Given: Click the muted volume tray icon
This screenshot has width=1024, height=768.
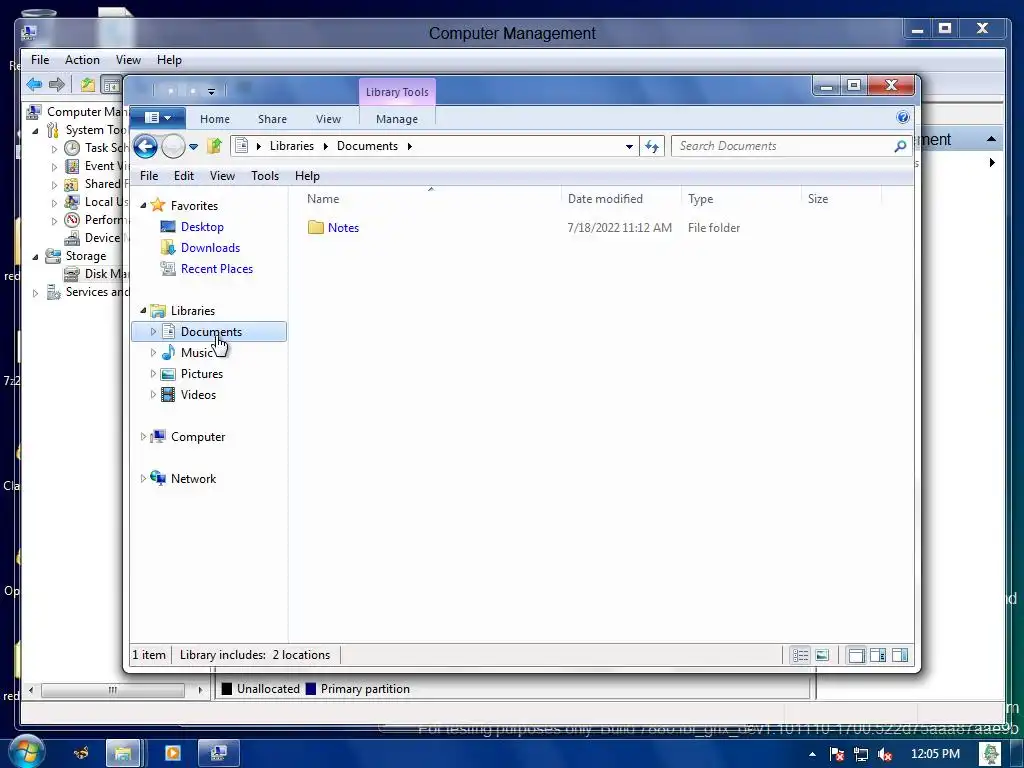Looking at the screenshot, I should tap(885, 754).
